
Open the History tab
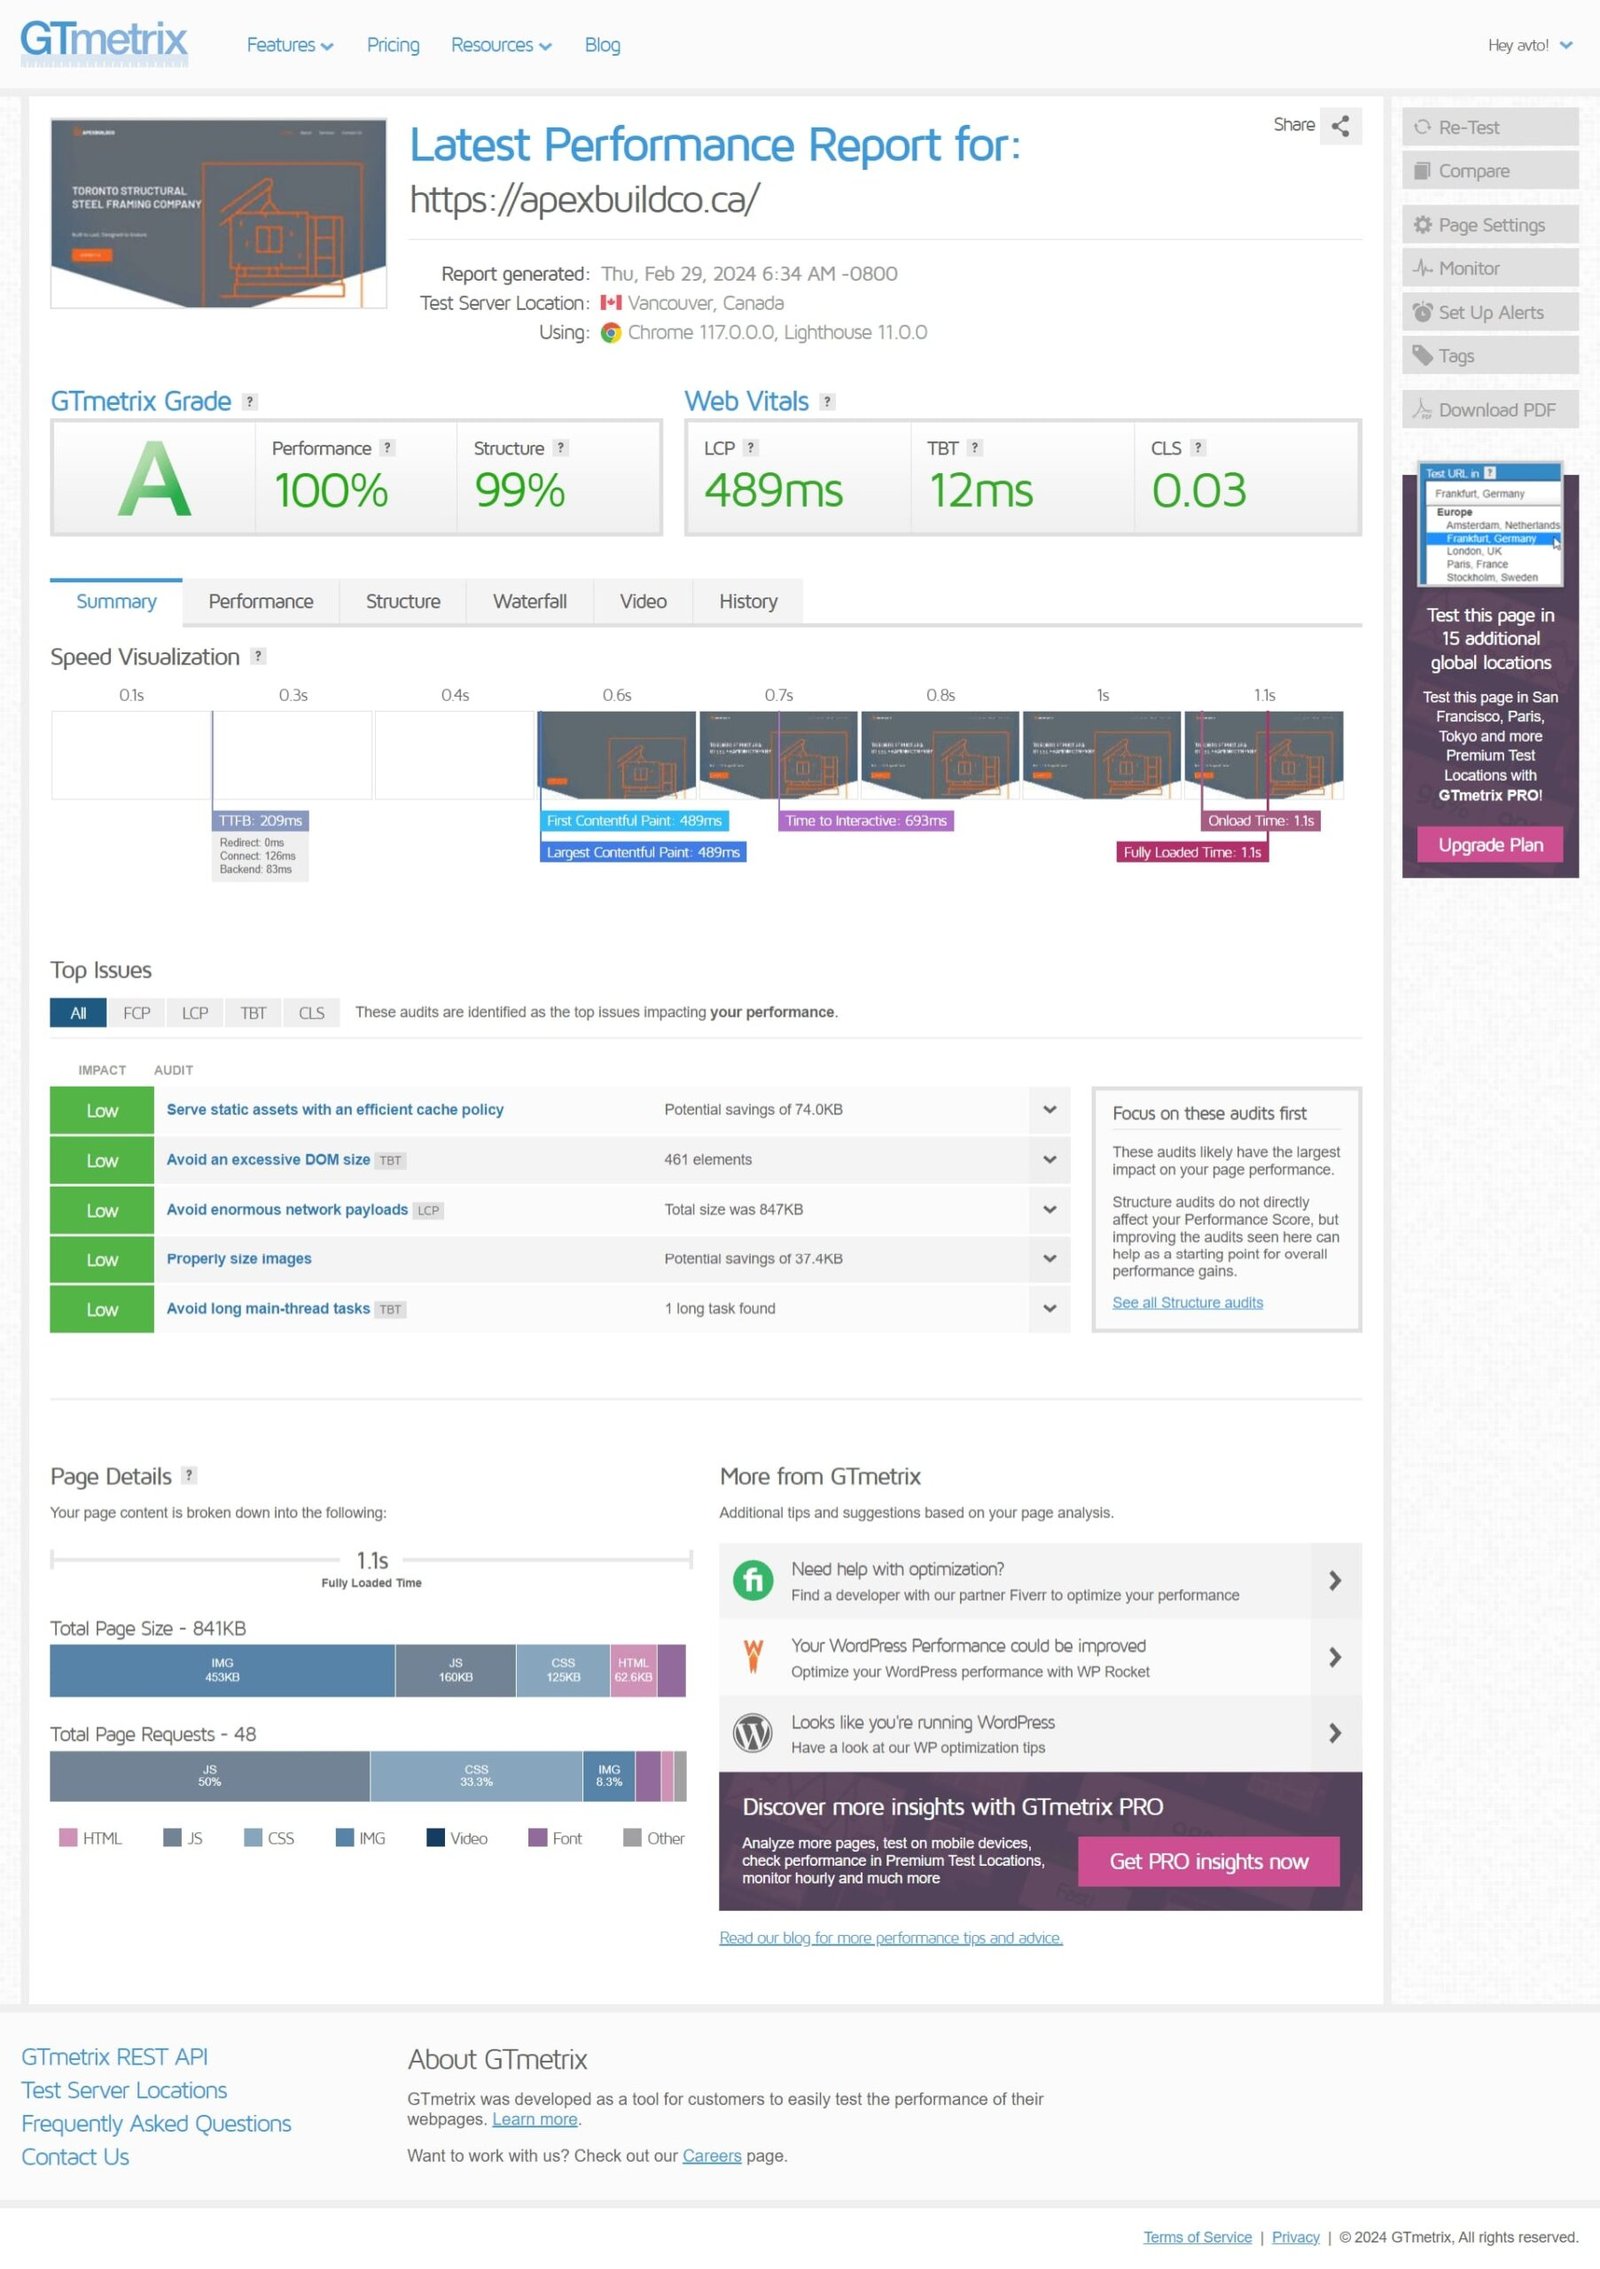747,601
